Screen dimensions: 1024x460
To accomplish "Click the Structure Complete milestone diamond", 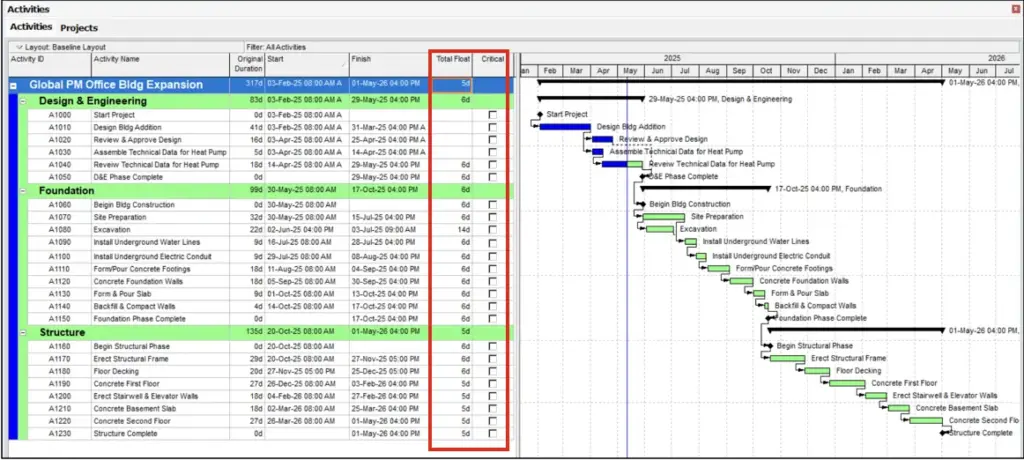I will 943,433.
